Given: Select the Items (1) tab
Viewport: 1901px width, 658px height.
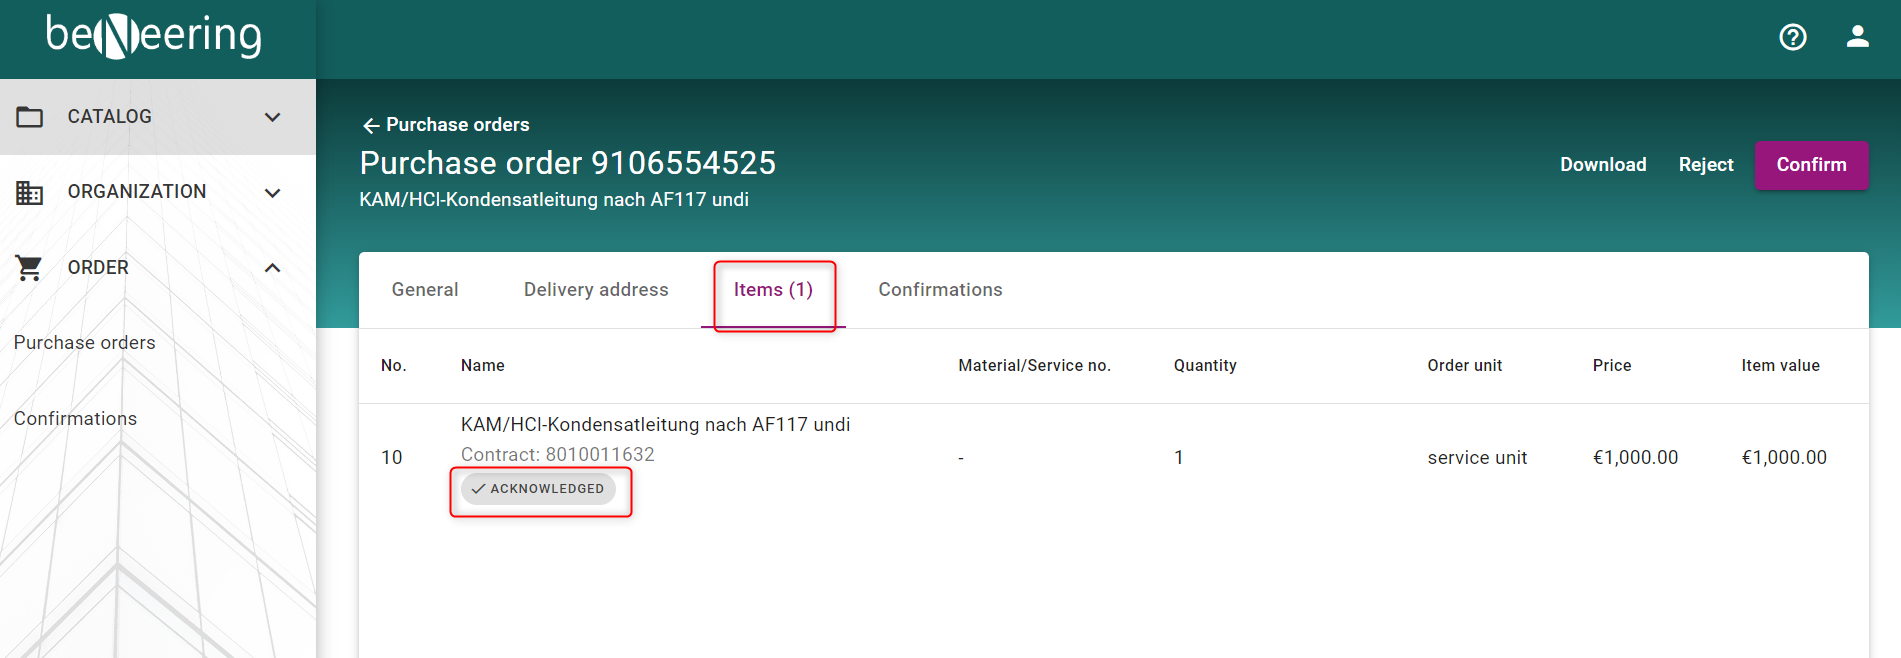Looking at the screenshot, I should point(773,290).
